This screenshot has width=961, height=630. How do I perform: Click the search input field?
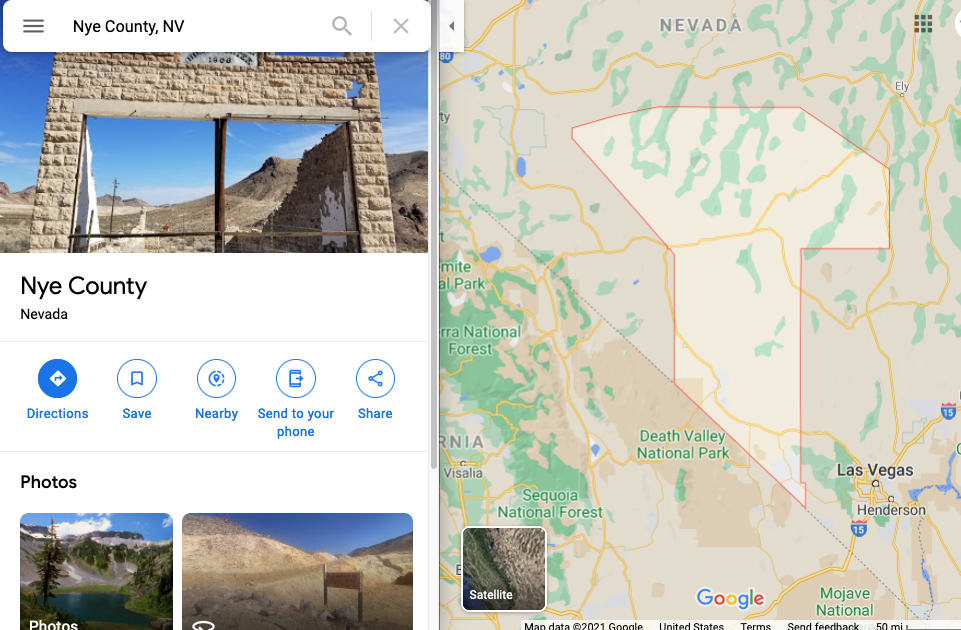196,26
